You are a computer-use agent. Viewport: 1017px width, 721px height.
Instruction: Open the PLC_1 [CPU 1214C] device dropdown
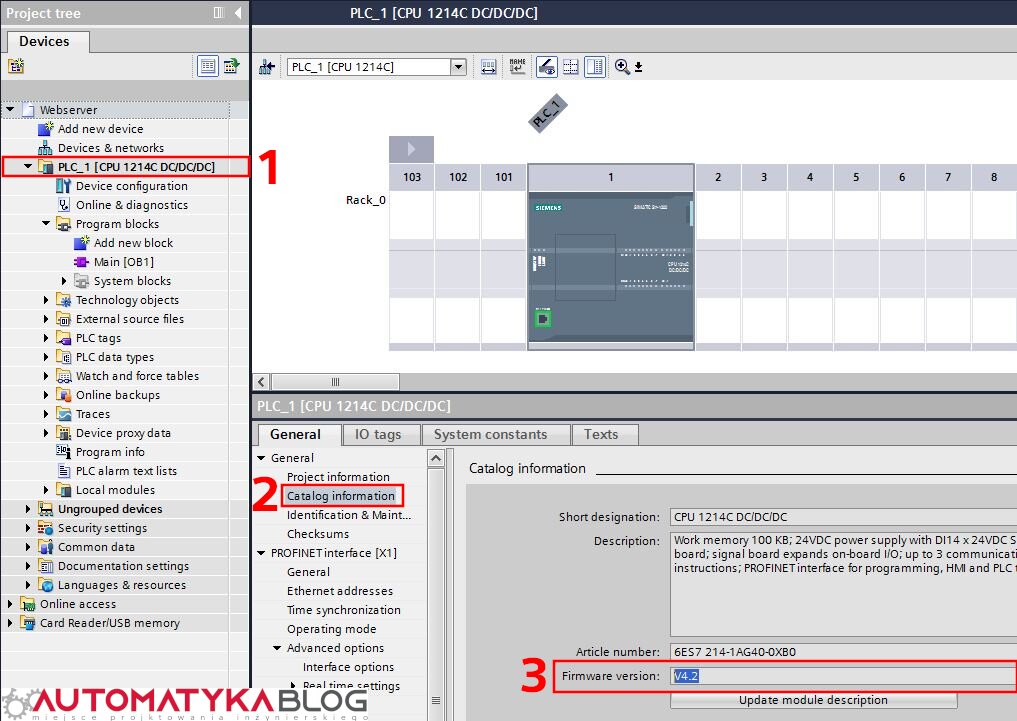click(x=459, y=67)
